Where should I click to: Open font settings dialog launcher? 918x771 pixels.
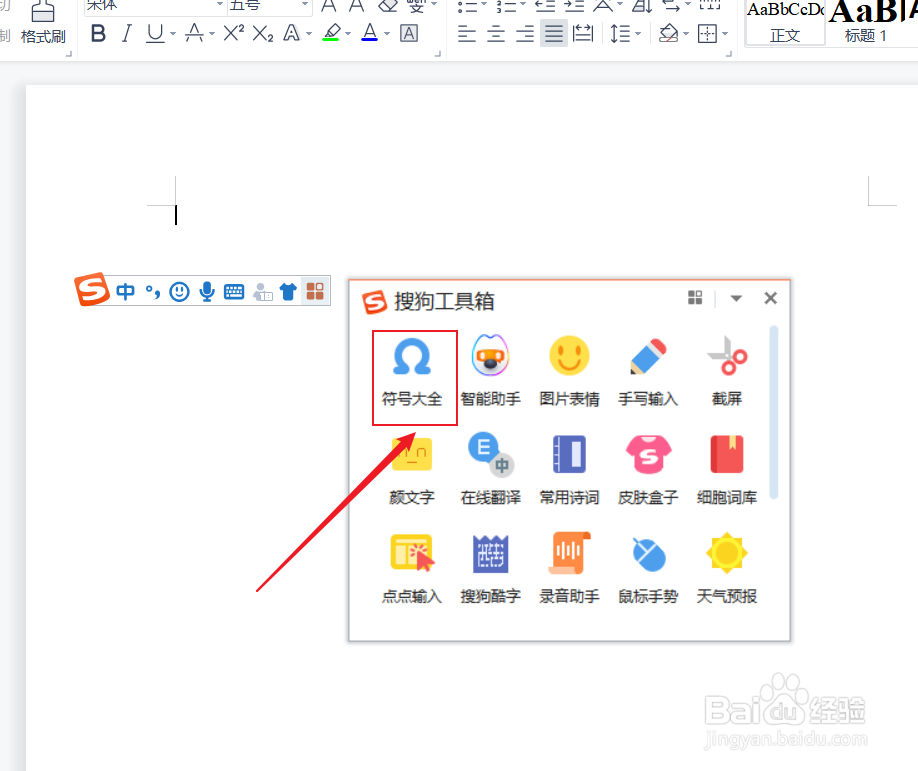(437, 54)
